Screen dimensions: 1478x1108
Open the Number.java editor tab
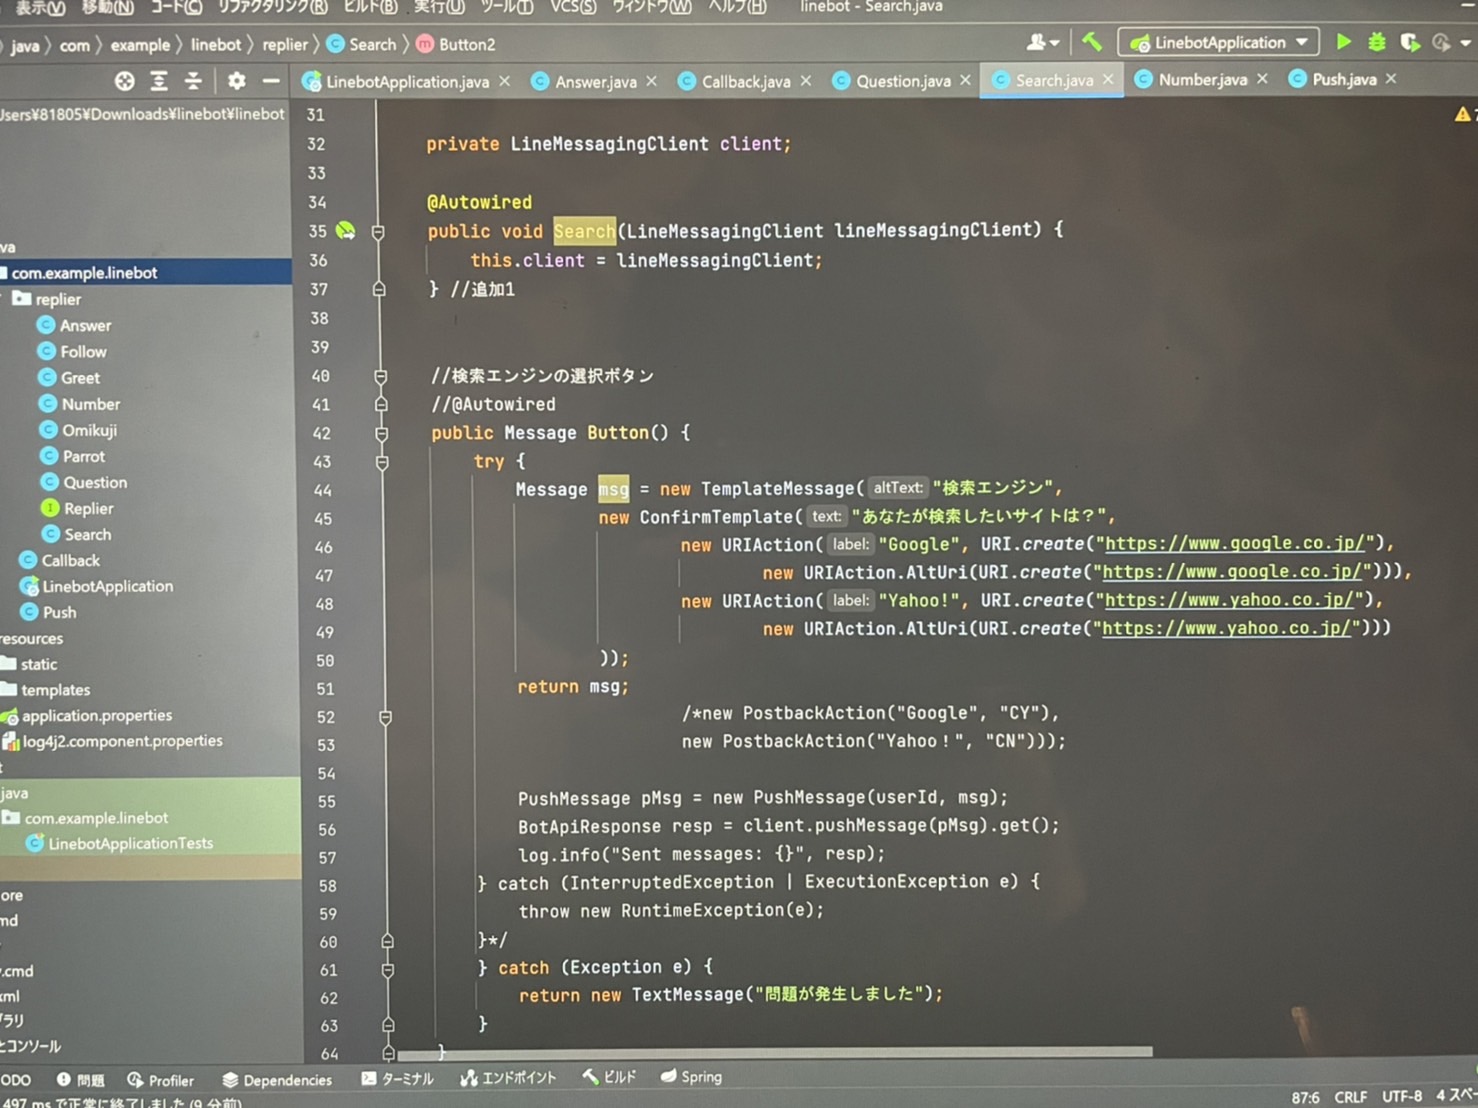pyautogui.click(x=1201, y=80)
